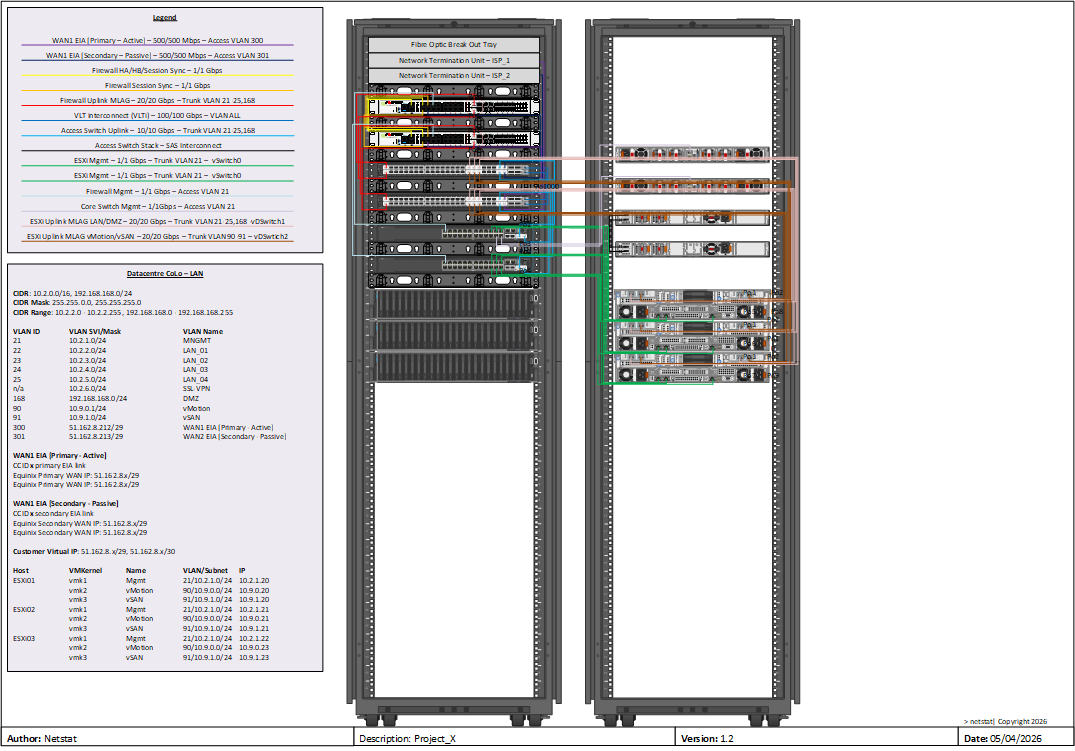1075x751 pixels.
Task: Select host row label 'ESXi02'
Action: point(24,610)
